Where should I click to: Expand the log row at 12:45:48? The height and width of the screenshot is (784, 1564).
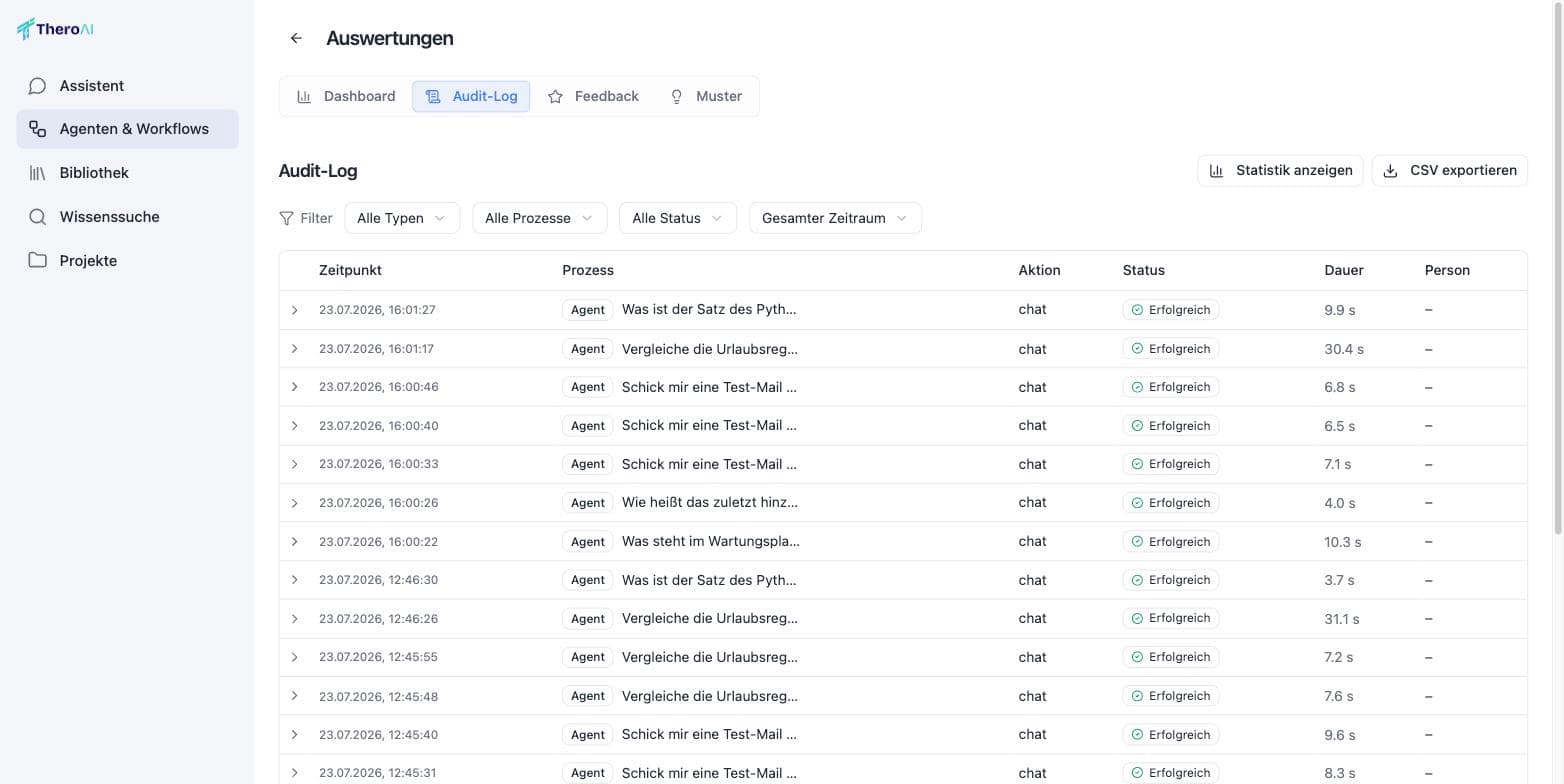(295, 696)
